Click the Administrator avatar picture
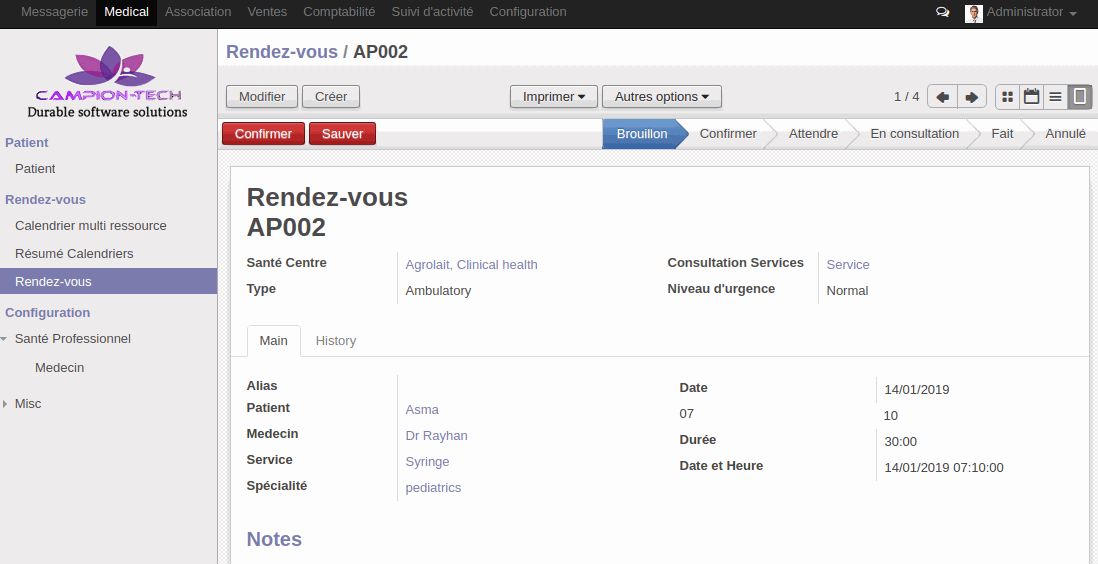This screenshot has width=1098, height=564. pos(973,13)
